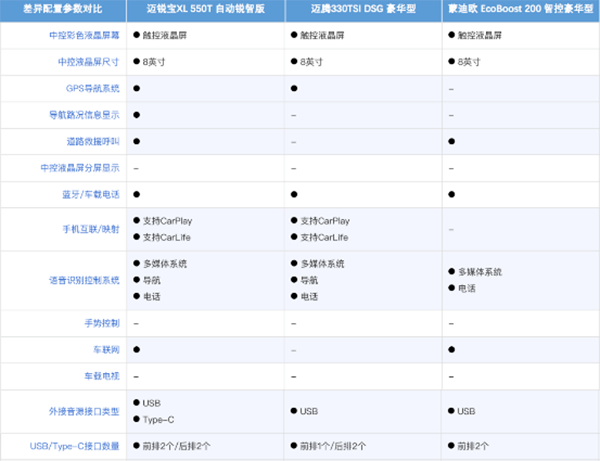Screen dimensions: 600x461
Task: Select USB audio port in 迈锐宝XL column
Action: click(152, 403)
